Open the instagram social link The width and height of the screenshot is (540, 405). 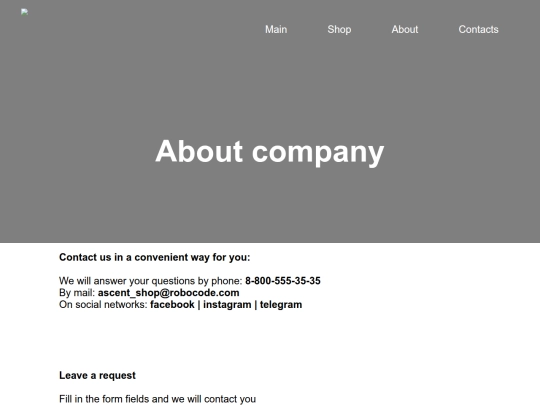click(x=227, y=304)
